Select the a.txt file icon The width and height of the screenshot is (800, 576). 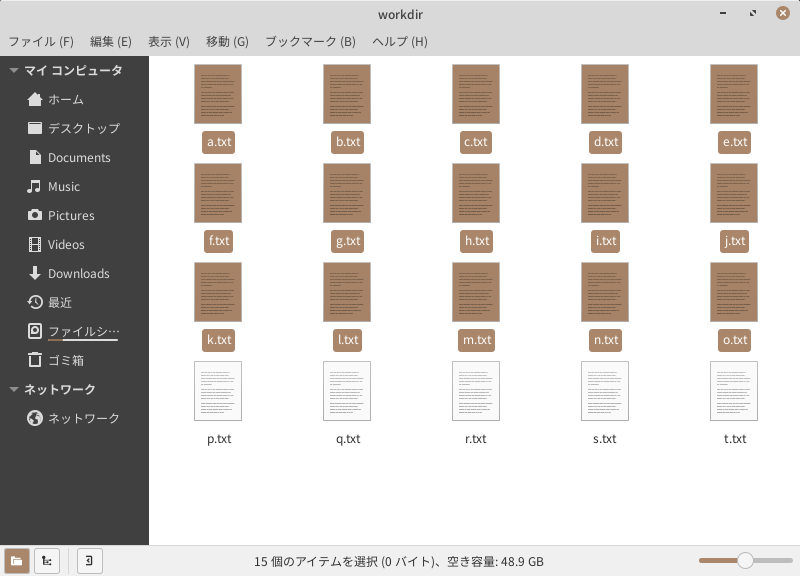[x=218, y=94]
